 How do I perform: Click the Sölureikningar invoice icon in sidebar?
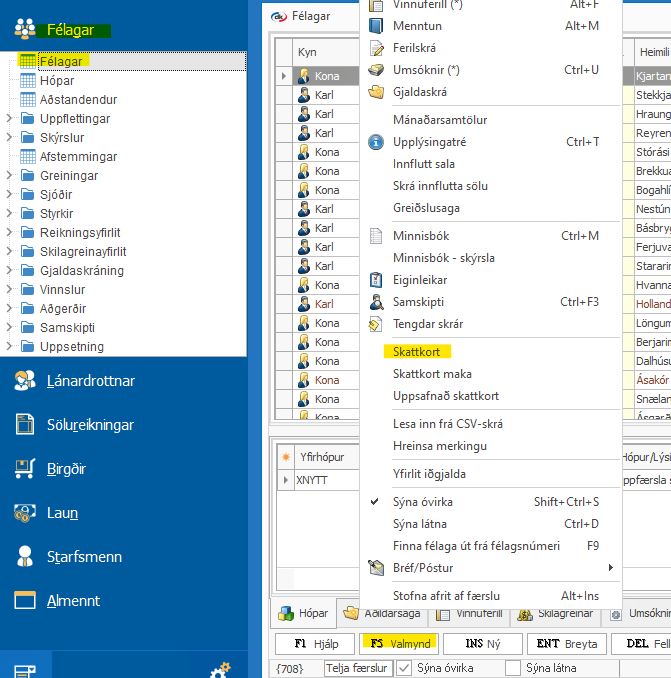coord(26,425)
